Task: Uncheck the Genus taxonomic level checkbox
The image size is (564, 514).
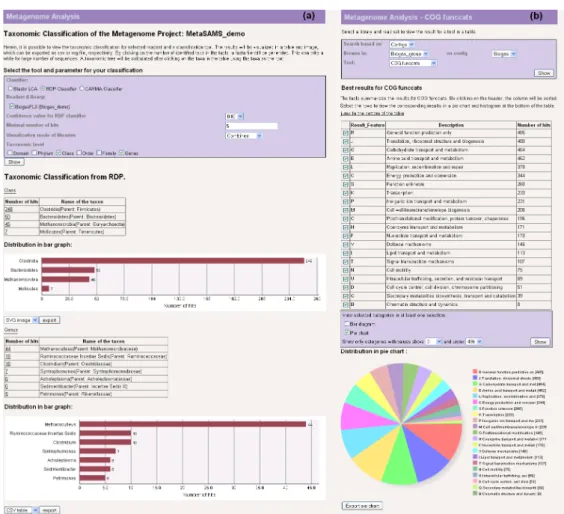Action: (122, 153)
